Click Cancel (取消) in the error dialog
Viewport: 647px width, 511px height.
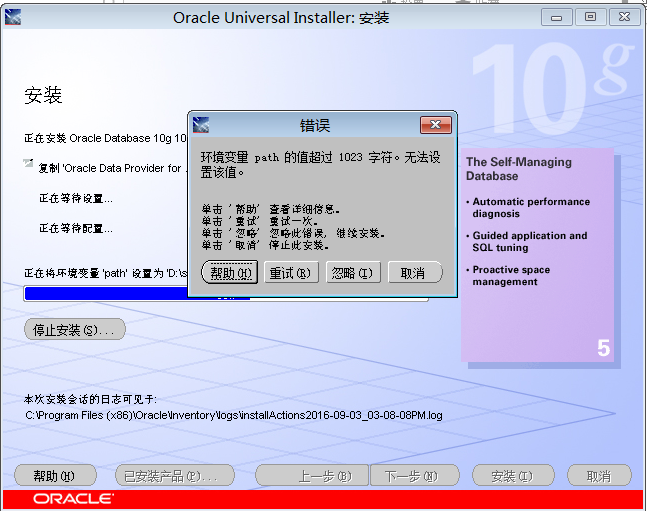click(x=414, y=272)
